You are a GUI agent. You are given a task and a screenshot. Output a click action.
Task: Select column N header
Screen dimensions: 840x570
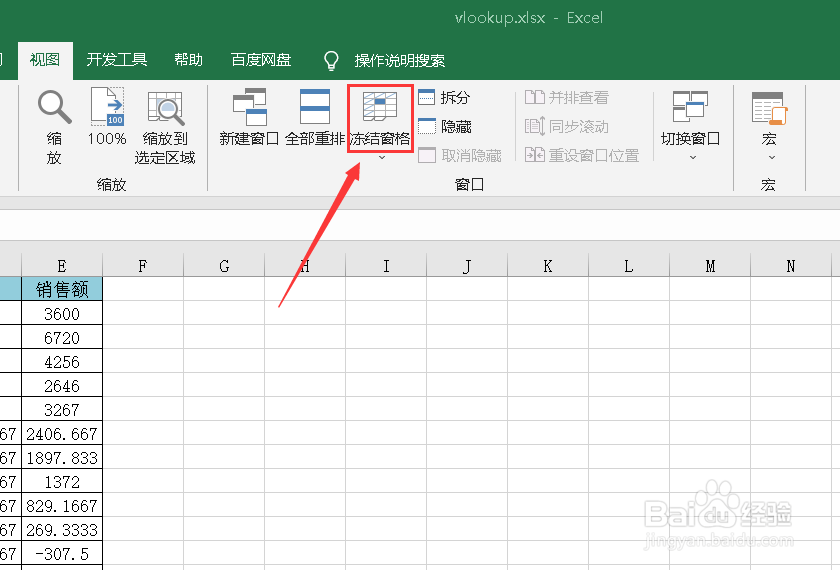[791, 266]
